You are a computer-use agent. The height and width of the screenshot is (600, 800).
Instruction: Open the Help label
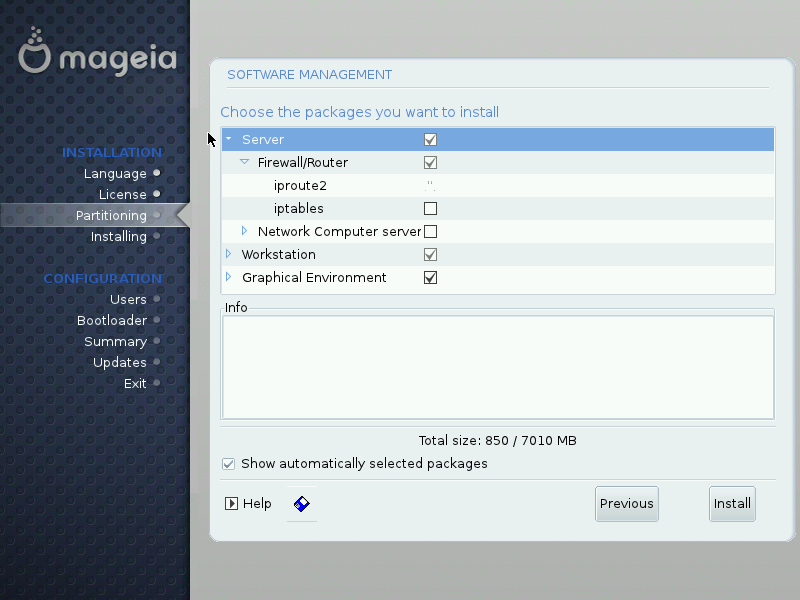point(257,504)
